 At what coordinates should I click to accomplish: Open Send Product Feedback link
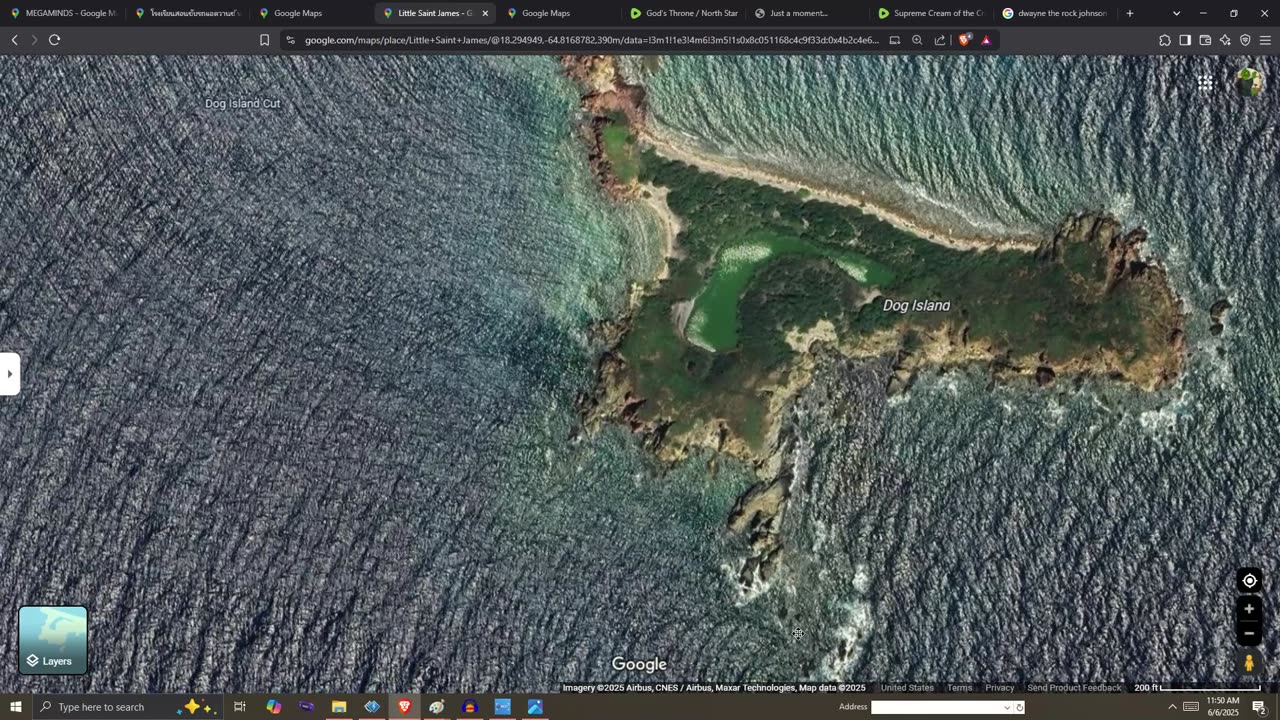tap(1074, 688)
